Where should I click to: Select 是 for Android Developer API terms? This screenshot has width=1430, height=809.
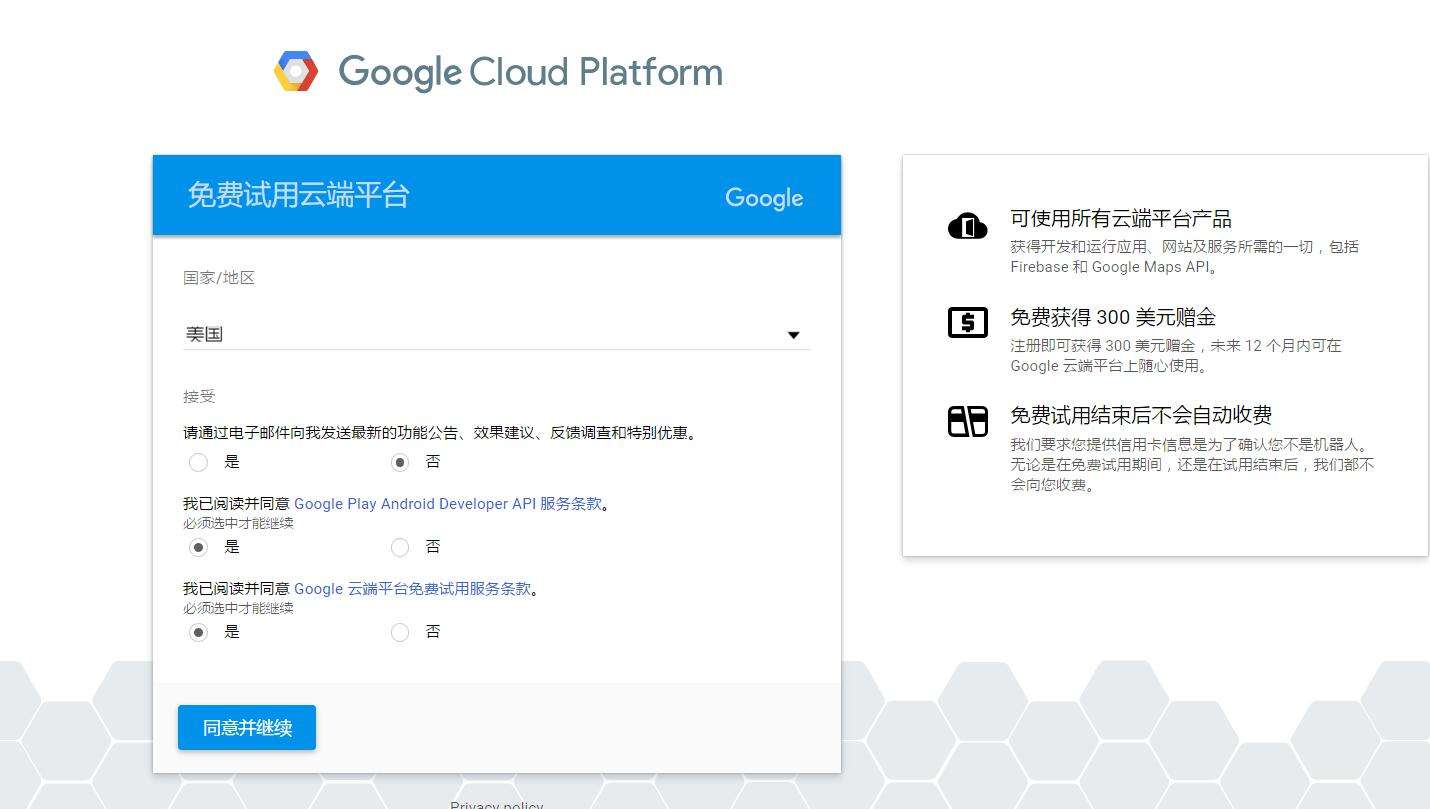199,547
